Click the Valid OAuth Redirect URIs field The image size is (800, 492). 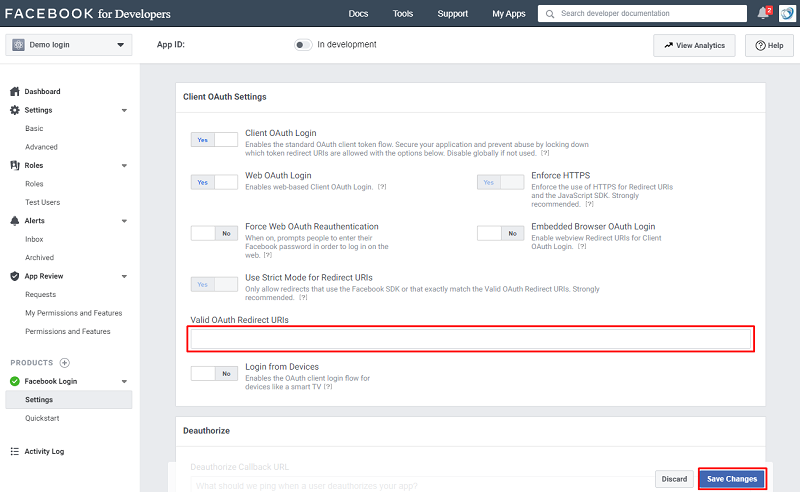(x=470, y=339)
